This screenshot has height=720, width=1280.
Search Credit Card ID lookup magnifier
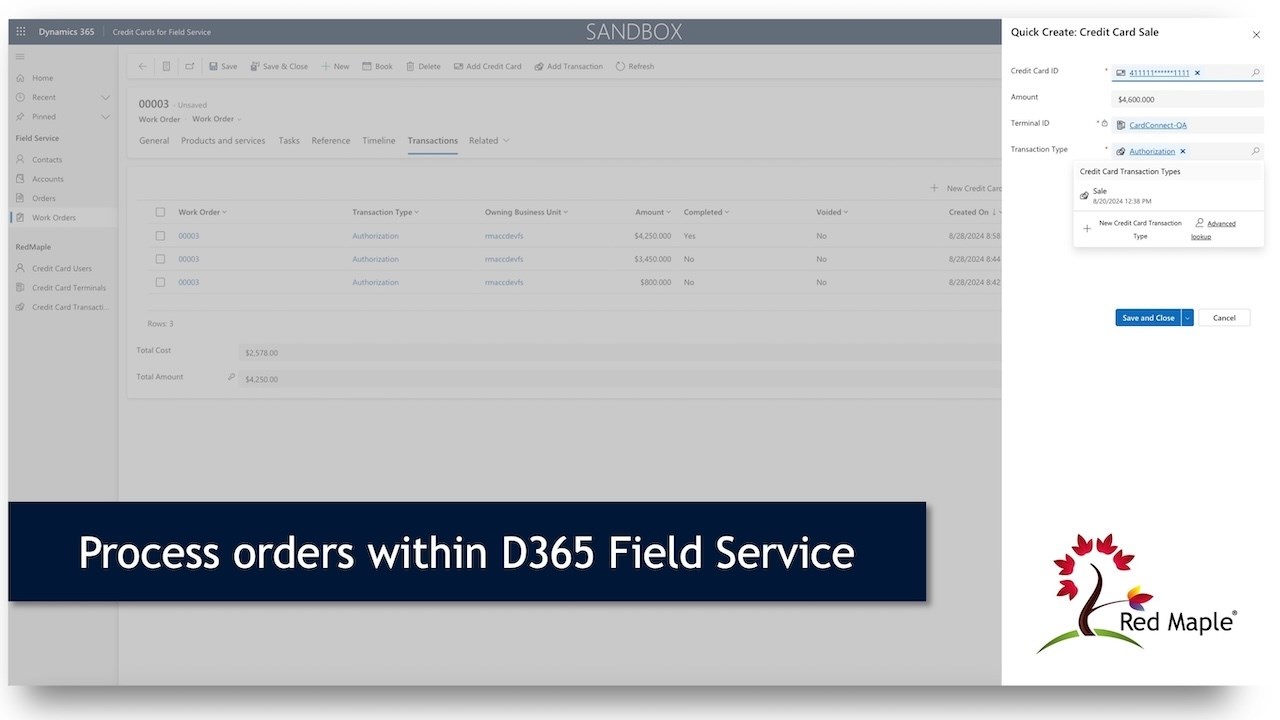point(1256,72)
